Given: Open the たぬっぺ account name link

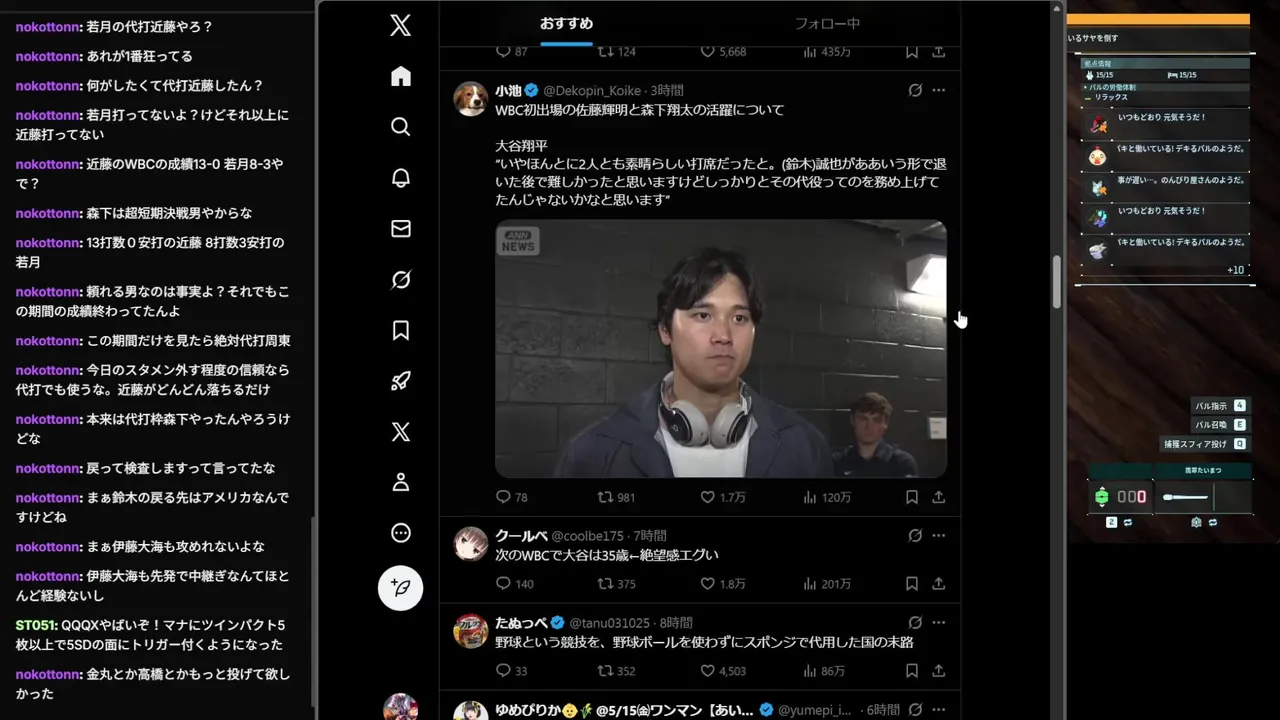Looking at the screenshot, I should (522, 623).
